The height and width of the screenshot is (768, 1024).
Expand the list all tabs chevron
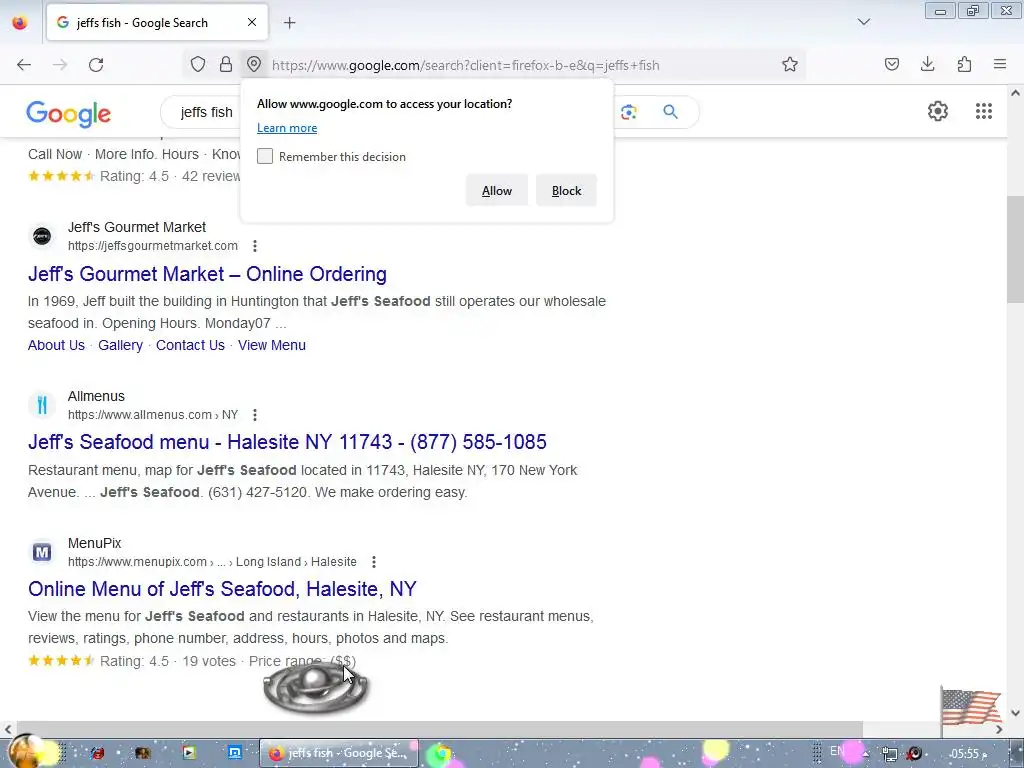863,22
